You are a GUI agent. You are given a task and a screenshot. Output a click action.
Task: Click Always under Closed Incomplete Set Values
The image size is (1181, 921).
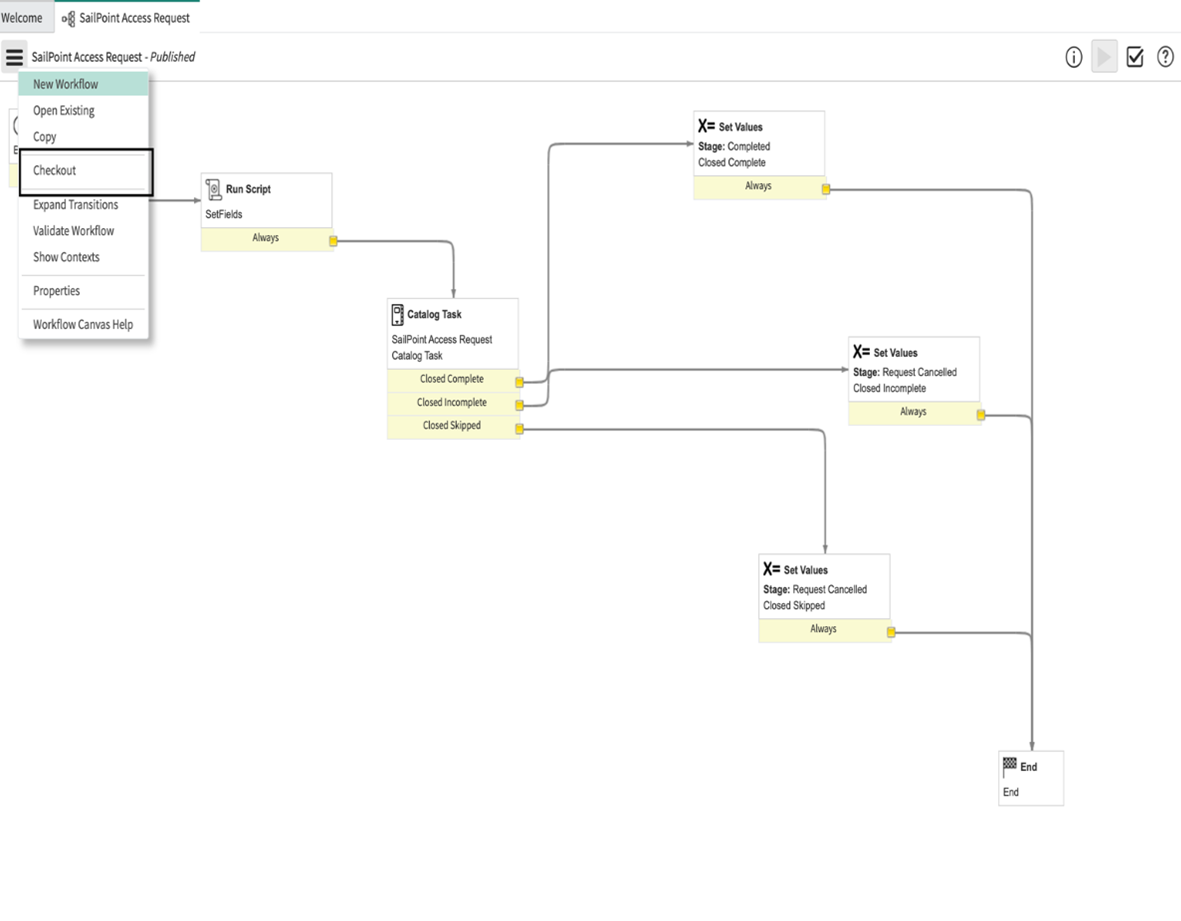pos(914,412)
